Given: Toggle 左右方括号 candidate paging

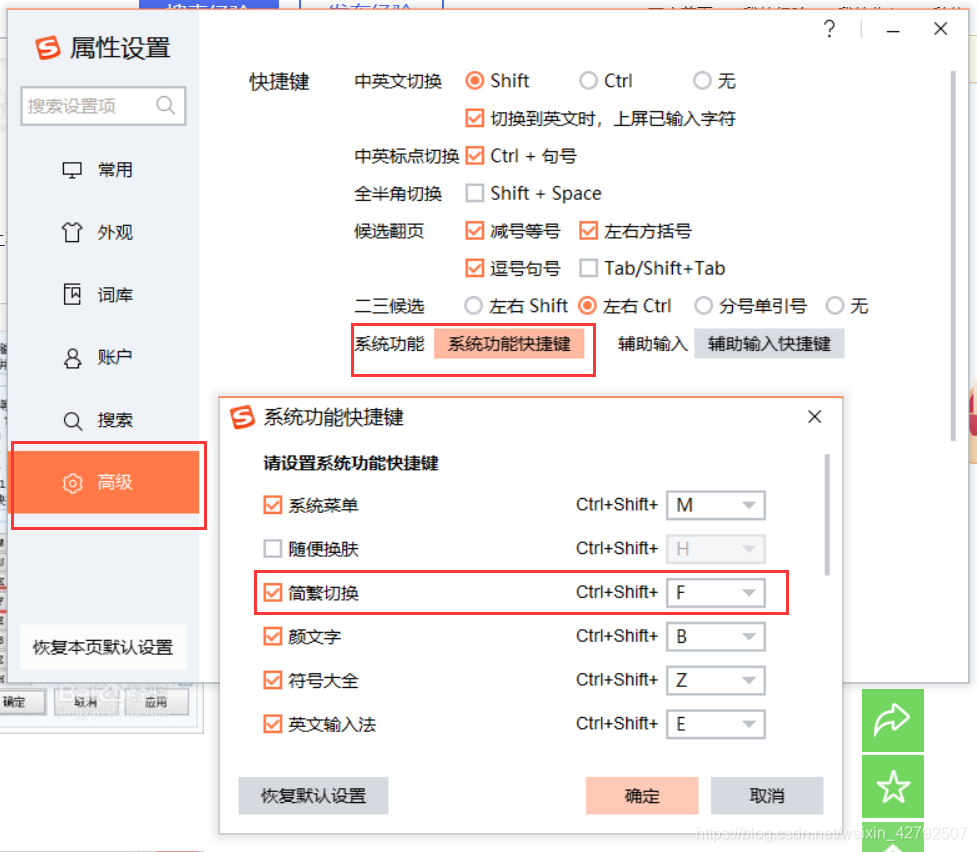Looking at the screenshot, I should 588,231.
